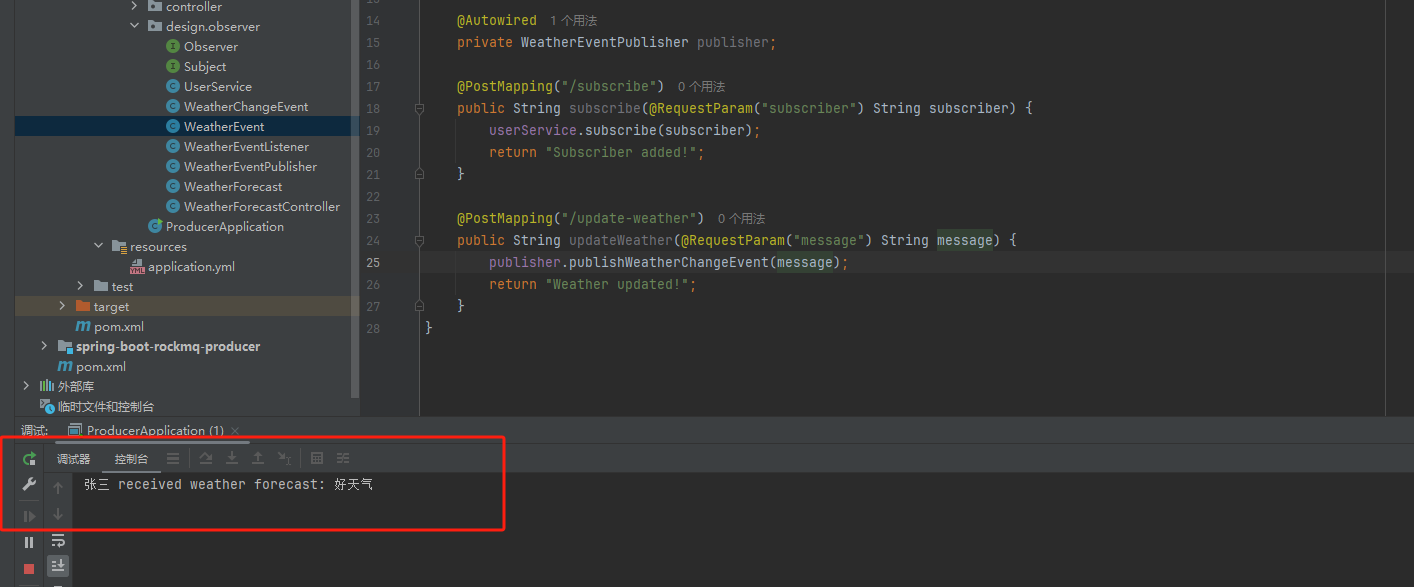
Task: Expand the controller package
Action: 135,6
